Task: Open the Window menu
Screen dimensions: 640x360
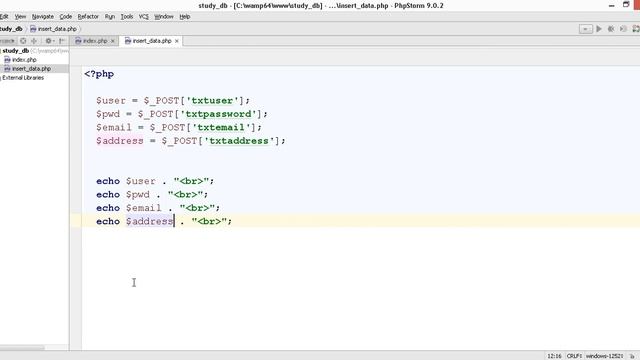Action: (x=164, y=17)
